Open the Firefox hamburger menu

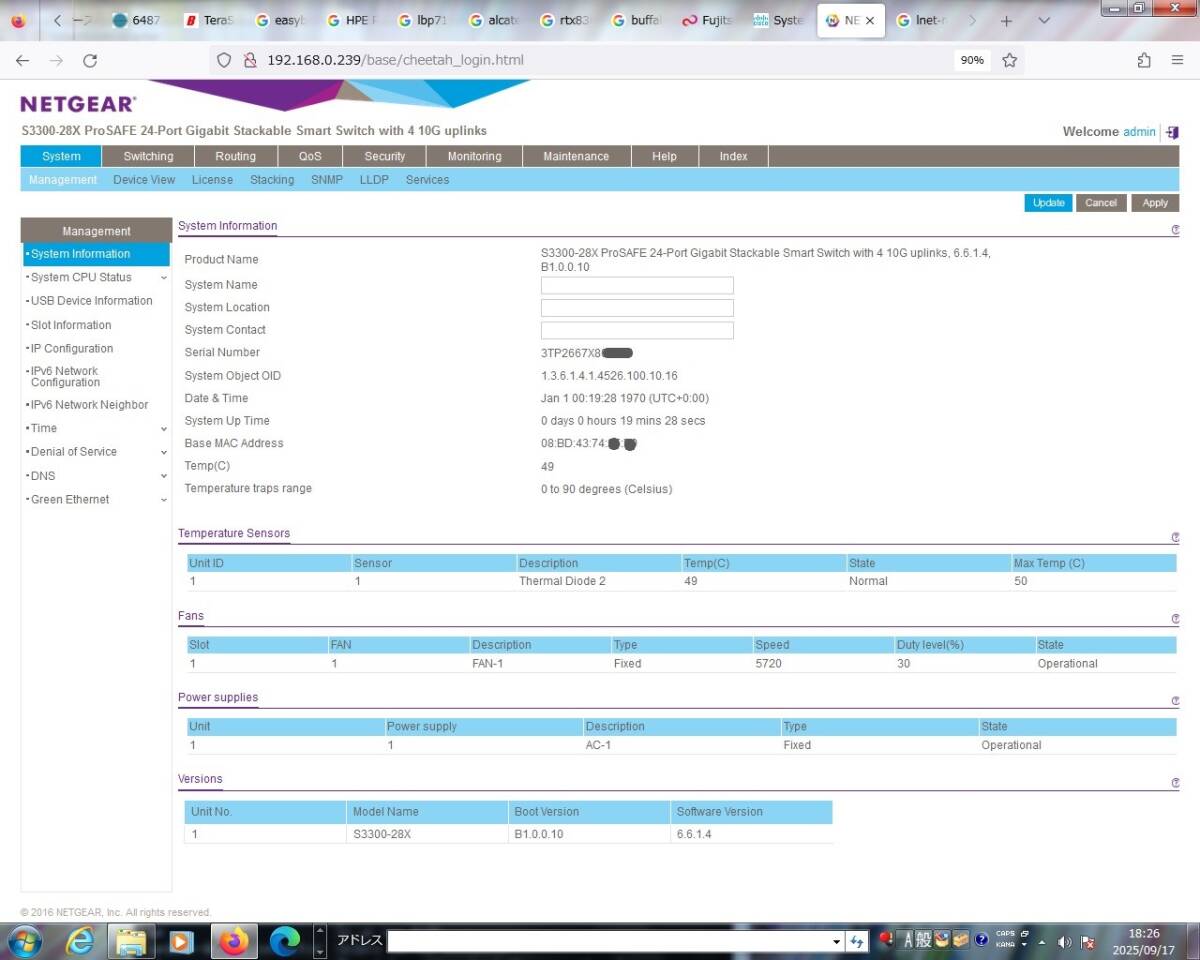[x=1178, y=60]
